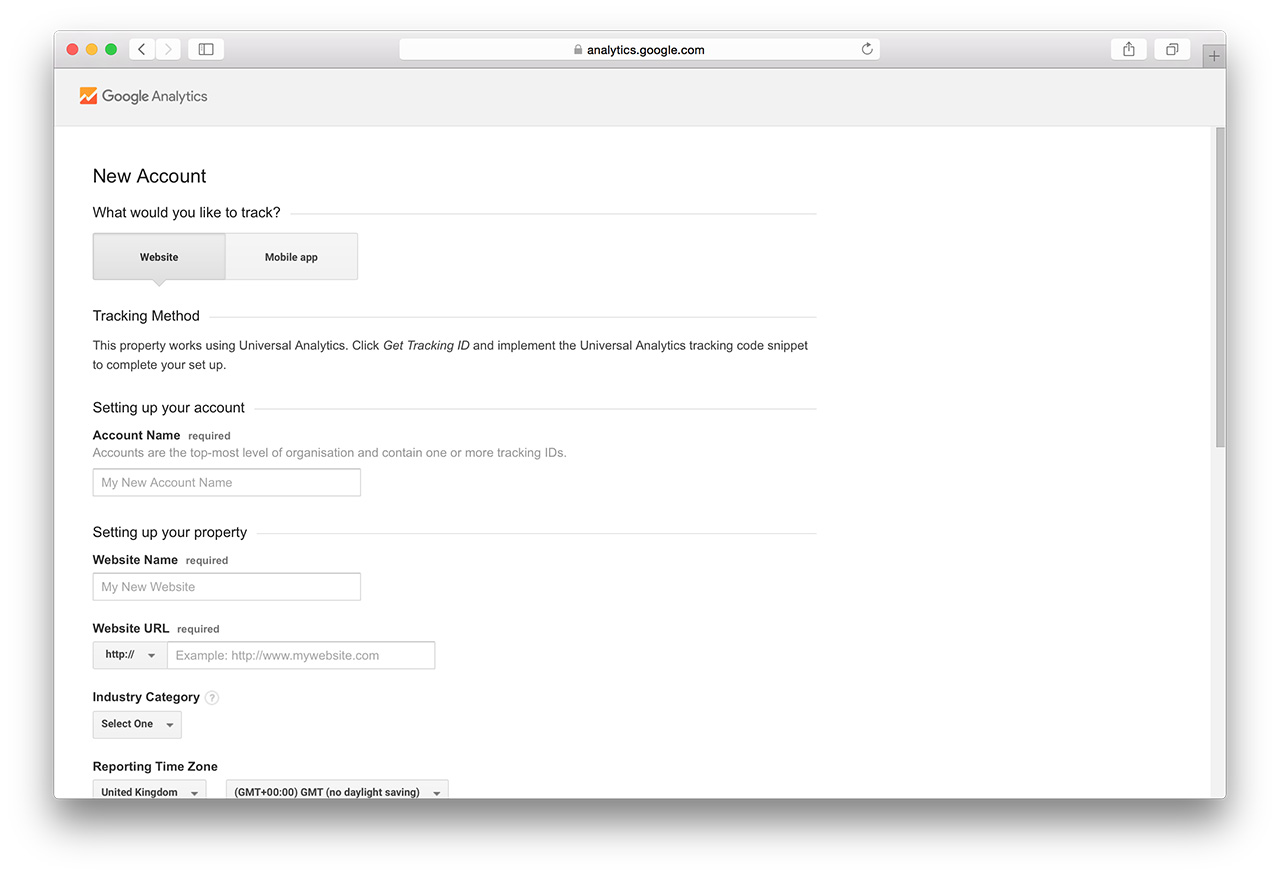Switch to the Mobile app tab
The height and width of the screenshot is (876, 1280).
point(291,257)
